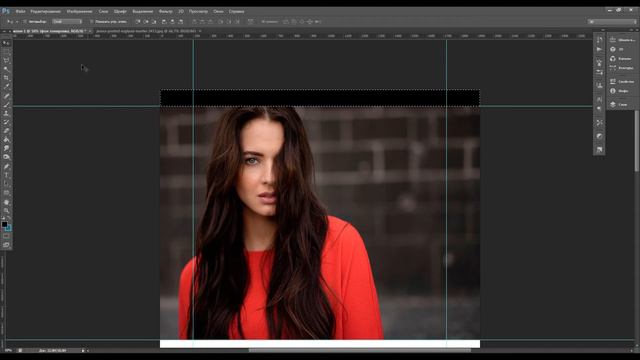Toggle Quick Mask mode icon
Screen dimensions: 640x360
[6, 236]
